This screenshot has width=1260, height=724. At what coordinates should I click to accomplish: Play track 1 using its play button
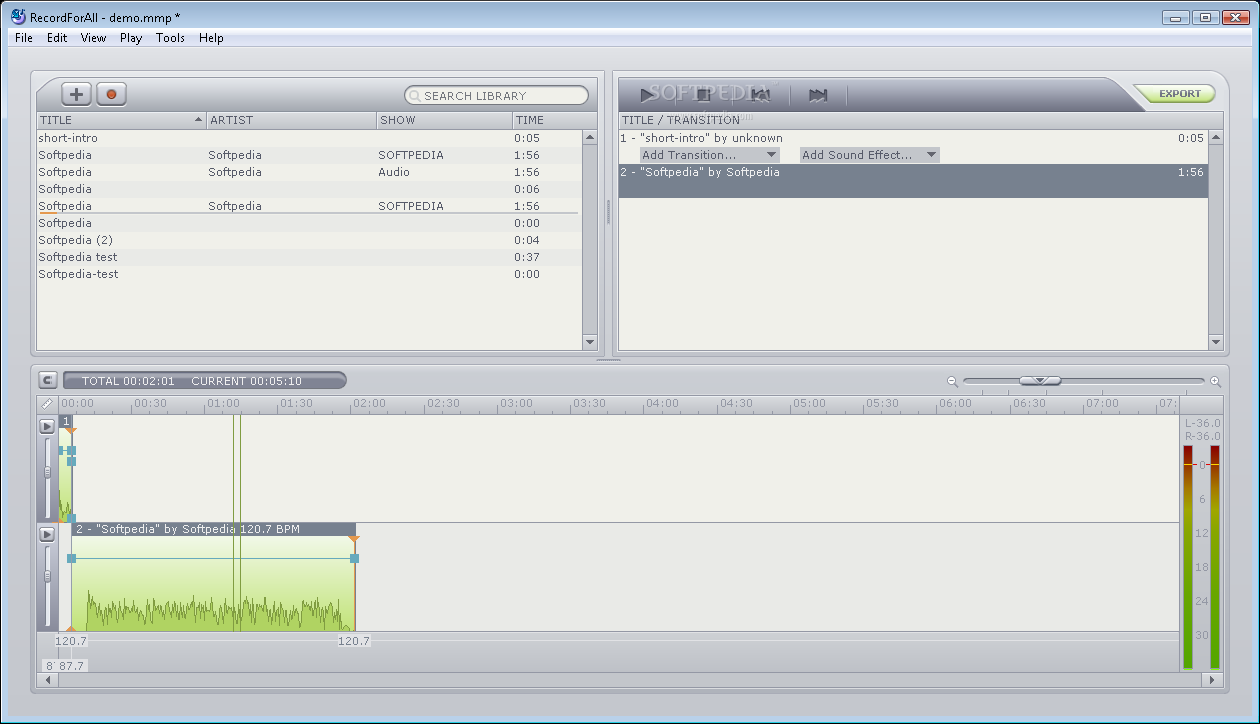click(x=47, y=426)
